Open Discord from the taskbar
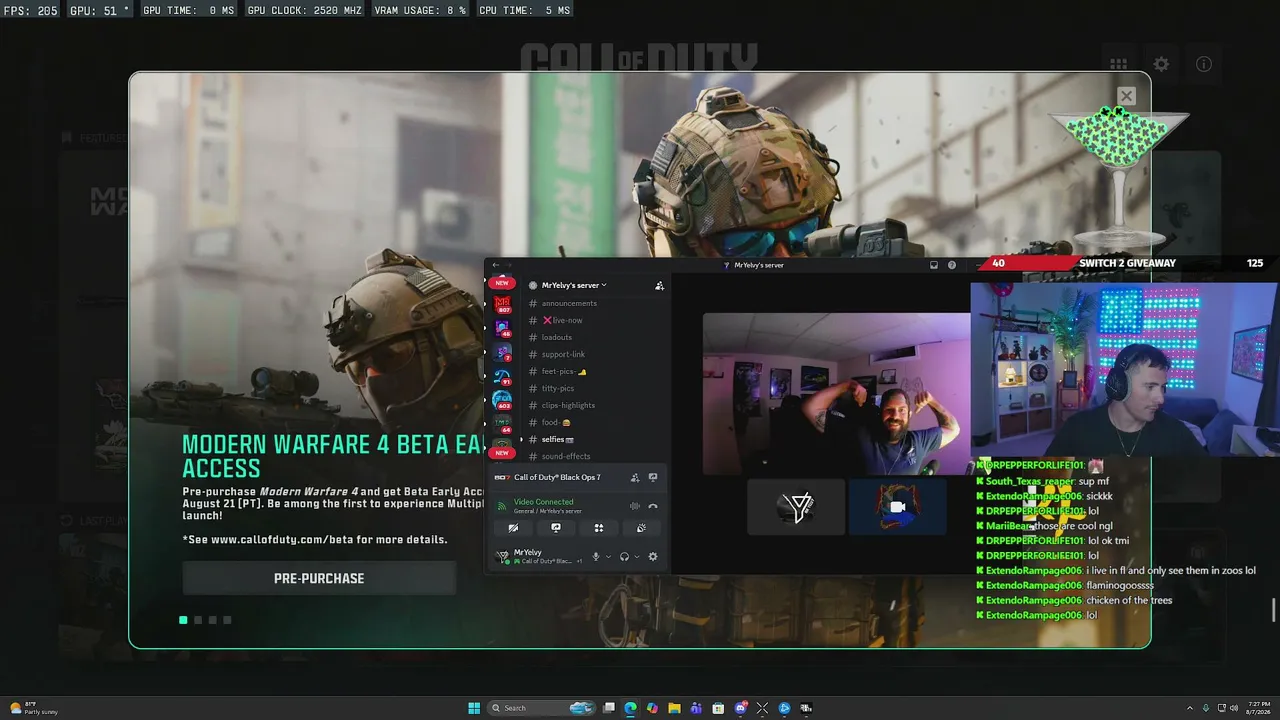The height and width of the screenshot is (720, 1280). tap(740, 708)
